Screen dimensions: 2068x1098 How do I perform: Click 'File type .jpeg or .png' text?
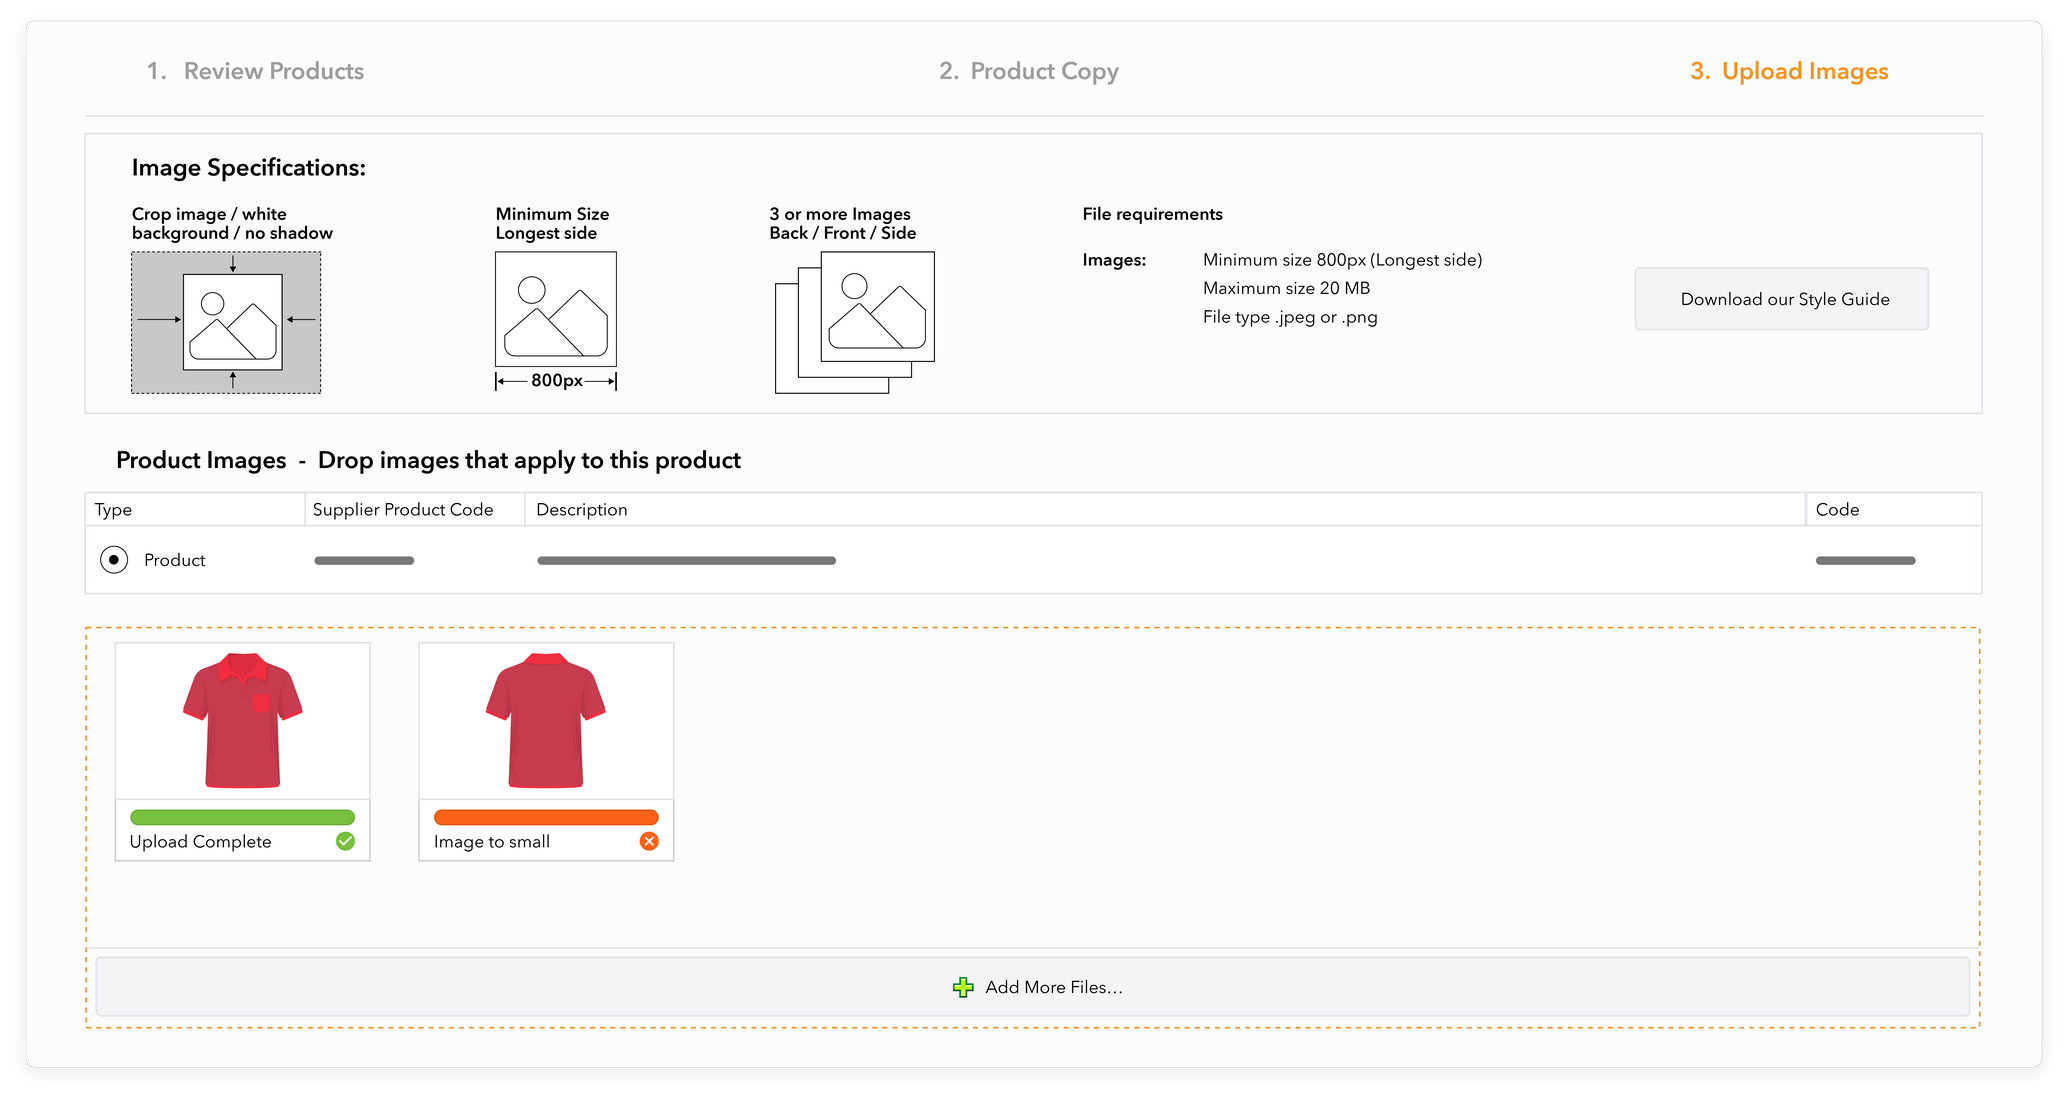pyautogui.click(x=1290, y=317)
